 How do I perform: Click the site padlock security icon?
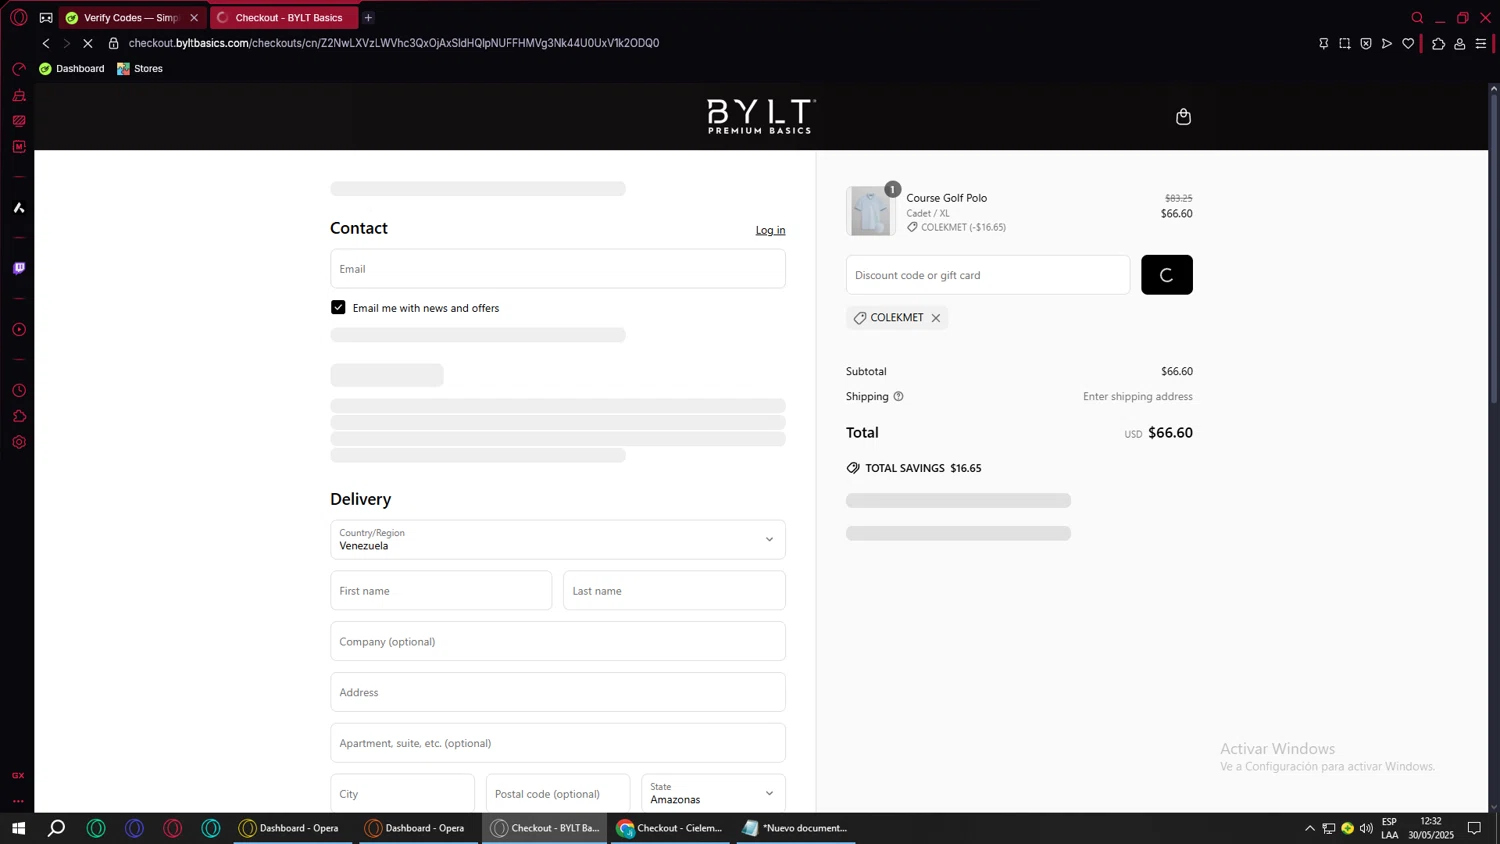113,43
